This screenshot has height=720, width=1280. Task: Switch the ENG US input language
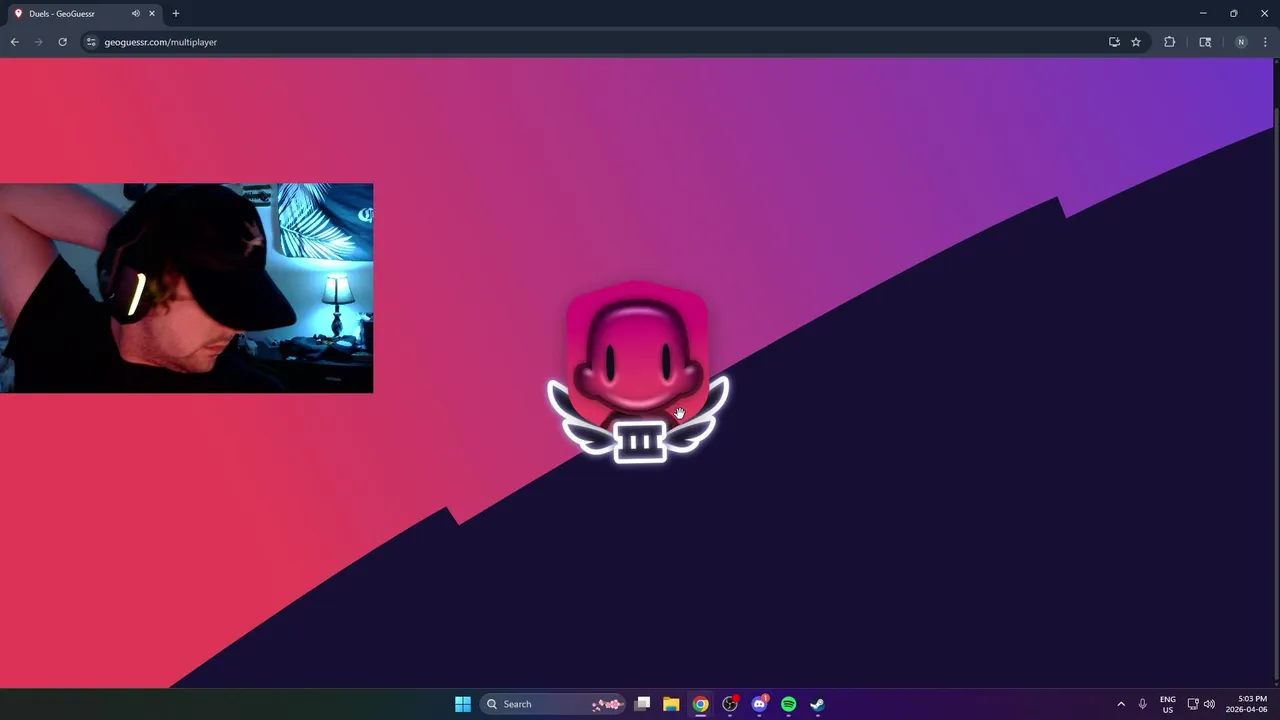pos(1167,704)
